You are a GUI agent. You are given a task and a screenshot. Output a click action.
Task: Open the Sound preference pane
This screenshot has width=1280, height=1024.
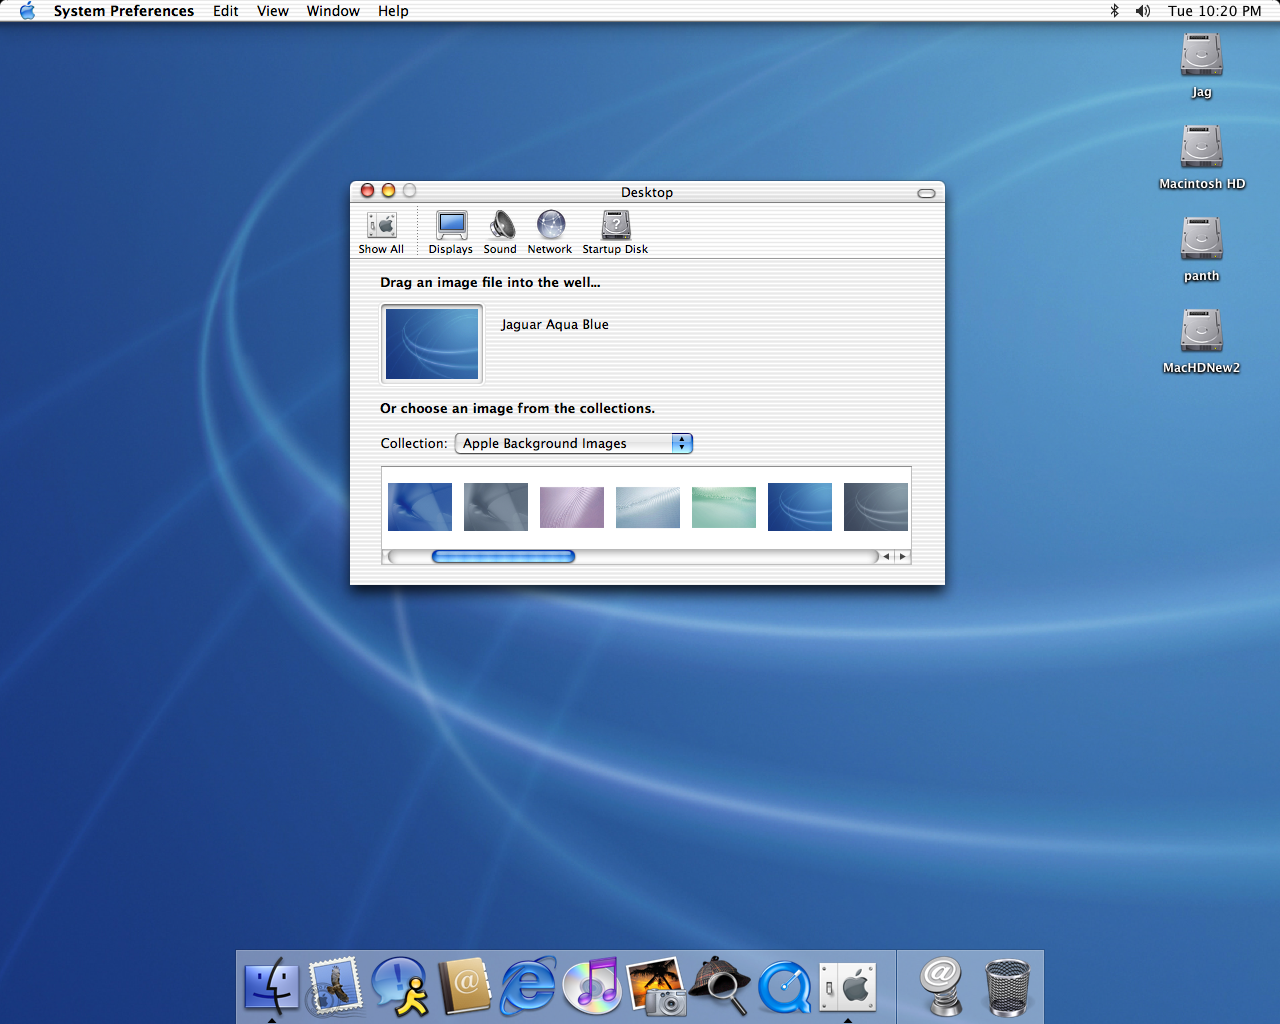coord(500,232)
